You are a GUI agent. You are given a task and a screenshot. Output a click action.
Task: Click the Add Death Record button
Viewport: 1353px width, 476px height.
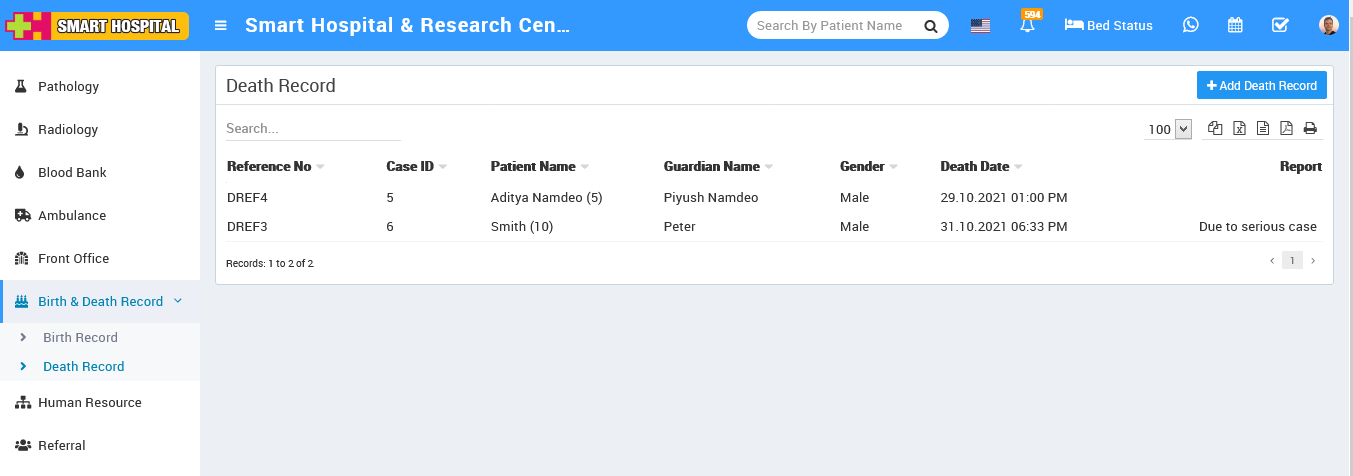click(x=1261, y=86)
